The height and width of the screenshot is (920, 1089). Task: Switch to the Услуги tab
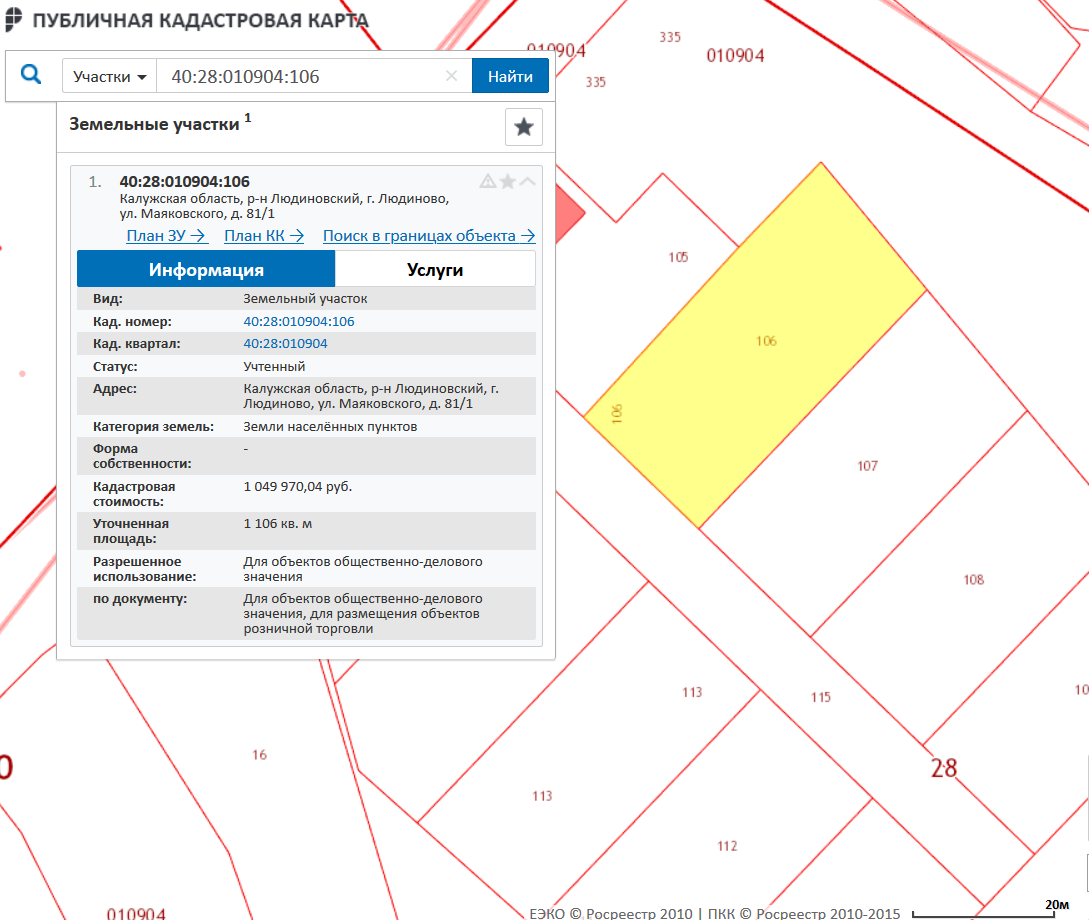(435, 270)
